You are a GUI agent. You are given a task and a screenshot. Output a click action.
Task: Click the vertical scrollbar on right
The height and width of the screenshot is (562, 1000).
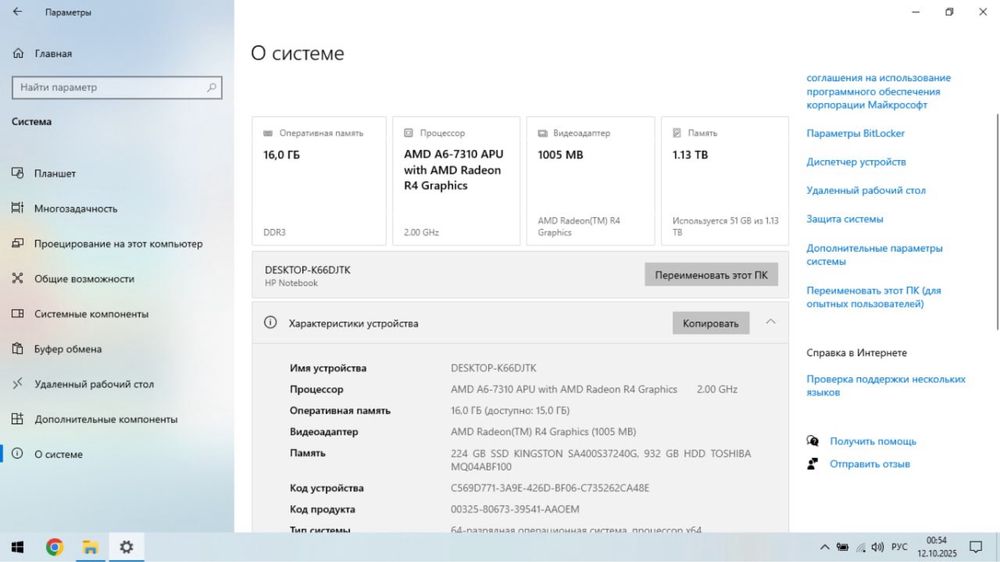(997, 223)
